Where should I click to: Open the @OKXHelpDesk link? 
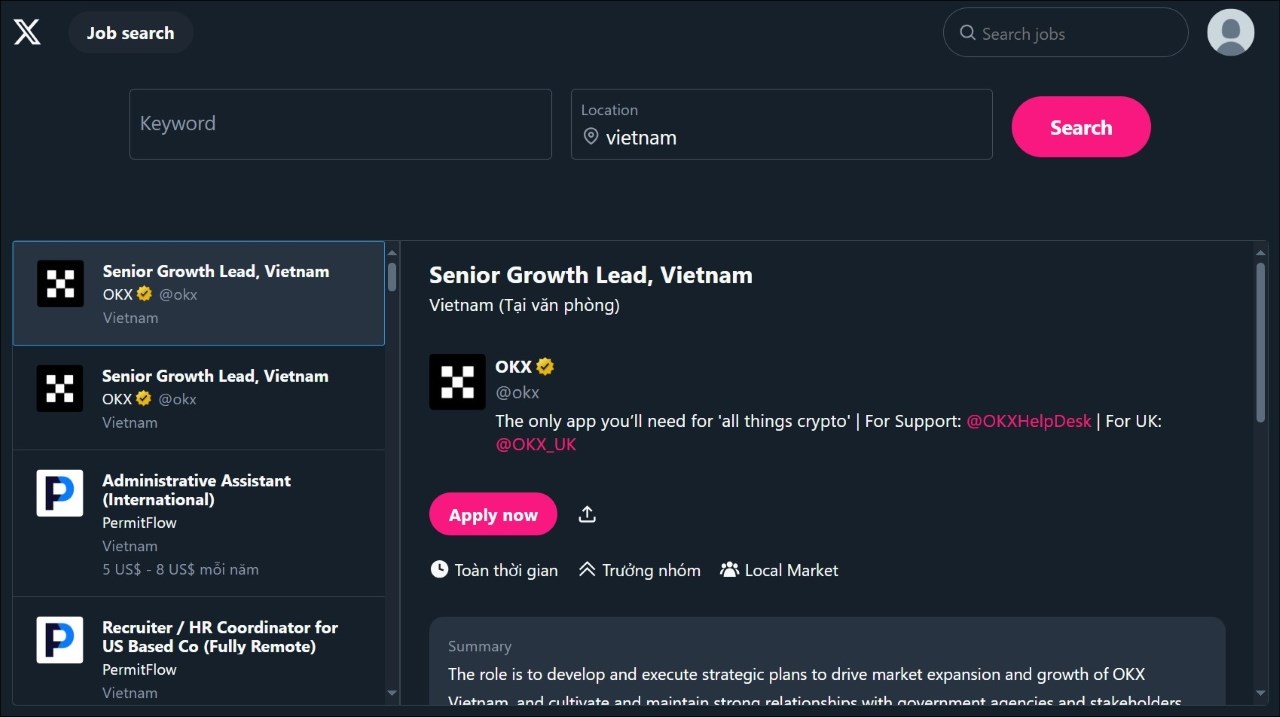pos(1029,421)
